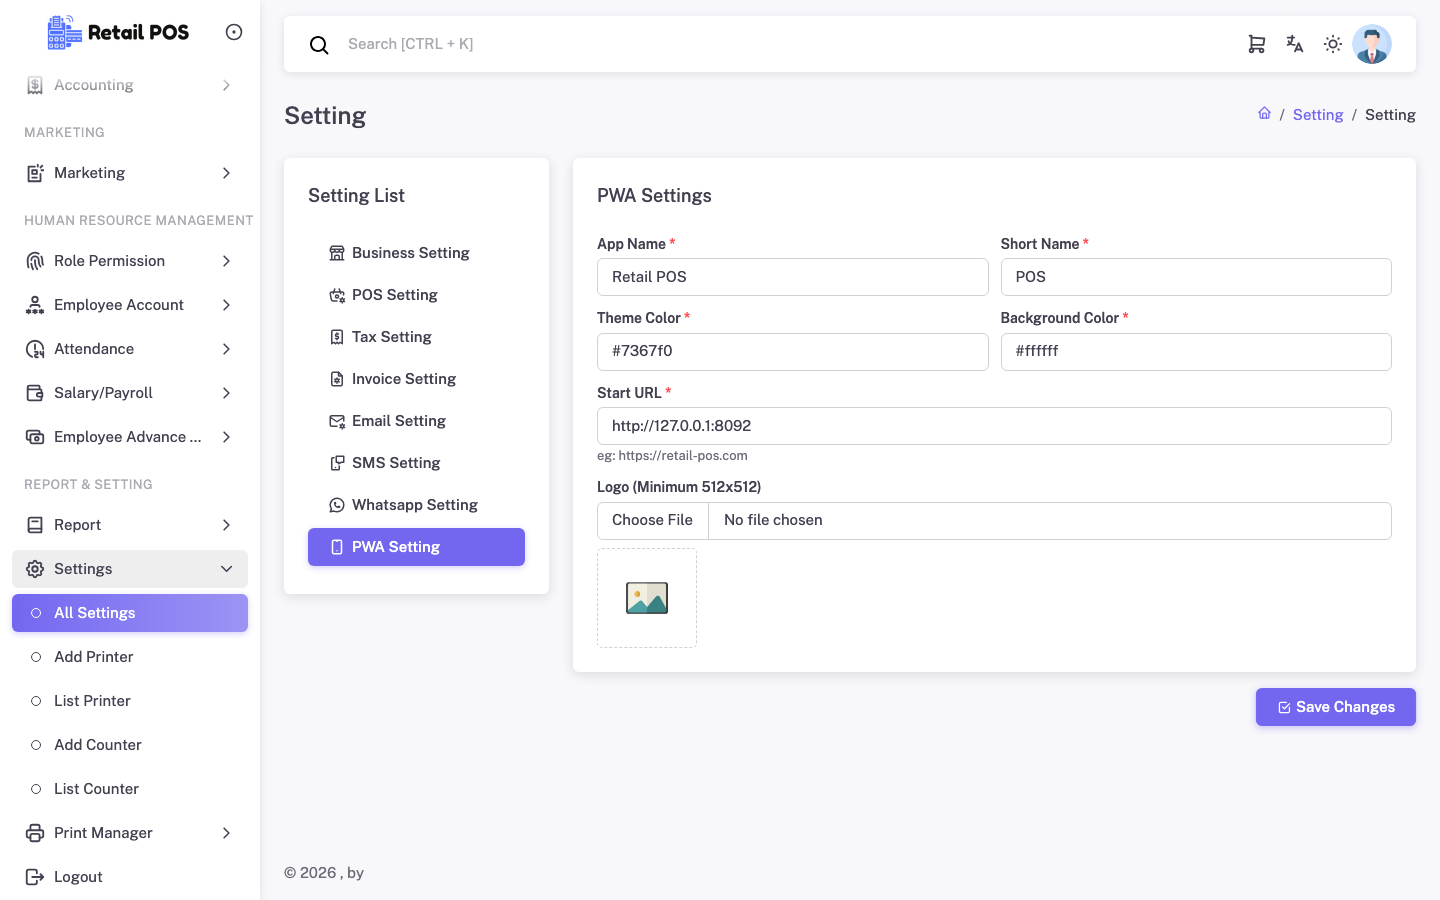Click the Setting breadcrumb link

(x=1318, y=115)
